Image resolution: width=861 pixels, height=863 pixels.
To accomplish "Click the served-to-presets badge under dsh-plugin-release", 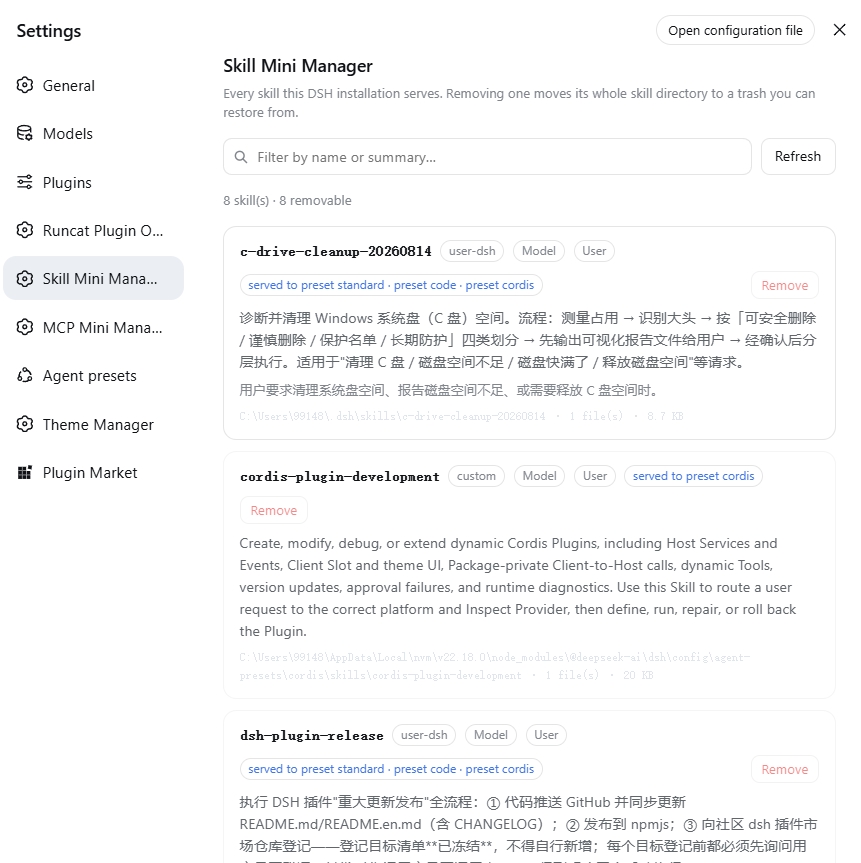I will coord(391,769).
